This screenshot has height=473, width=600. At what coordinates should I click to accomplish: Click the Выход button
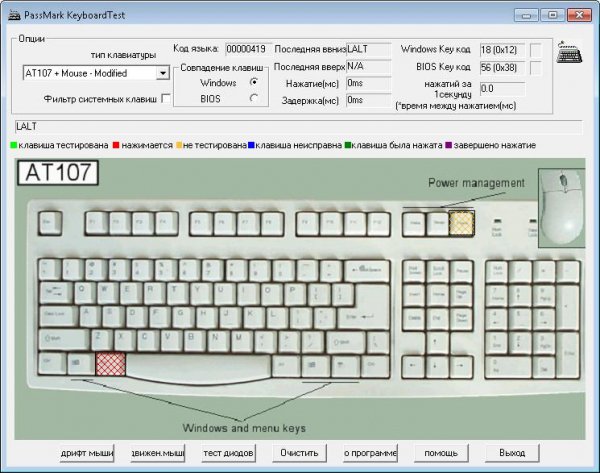pos(512,453)
